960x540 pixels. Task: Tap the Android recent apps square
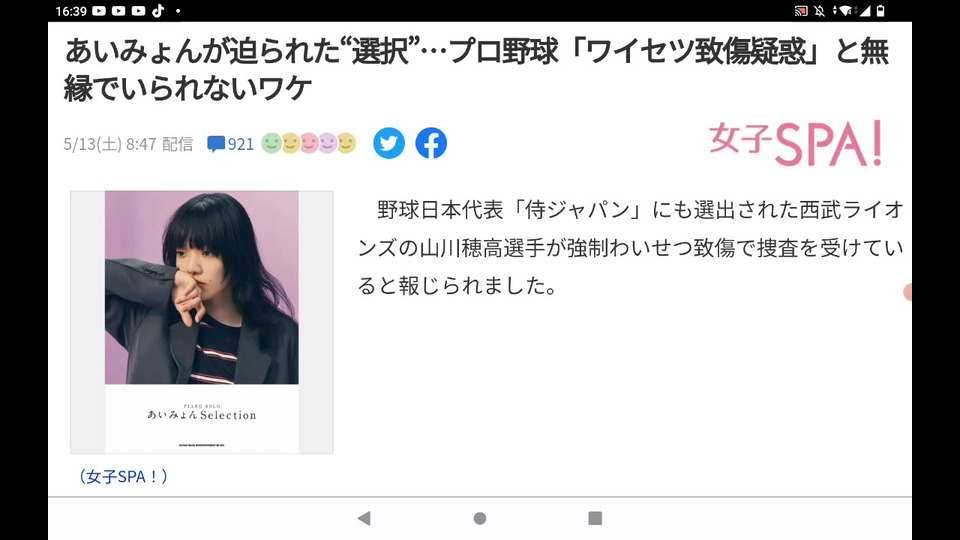coord(595,519)
